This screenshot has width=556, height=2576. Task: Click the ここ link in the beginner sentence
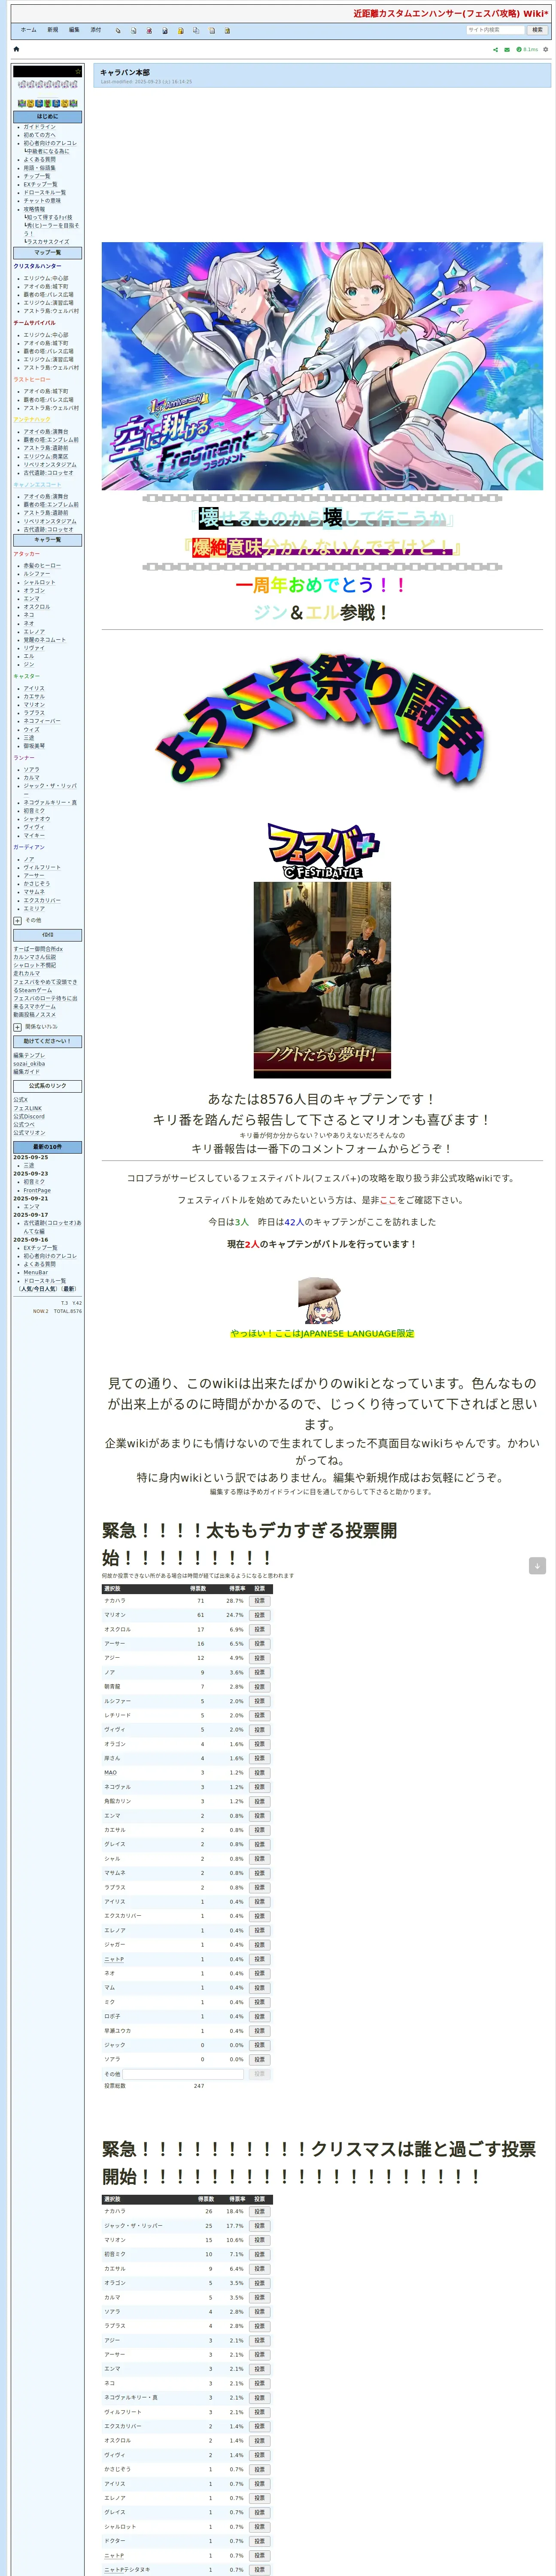tap(388, 1200)
